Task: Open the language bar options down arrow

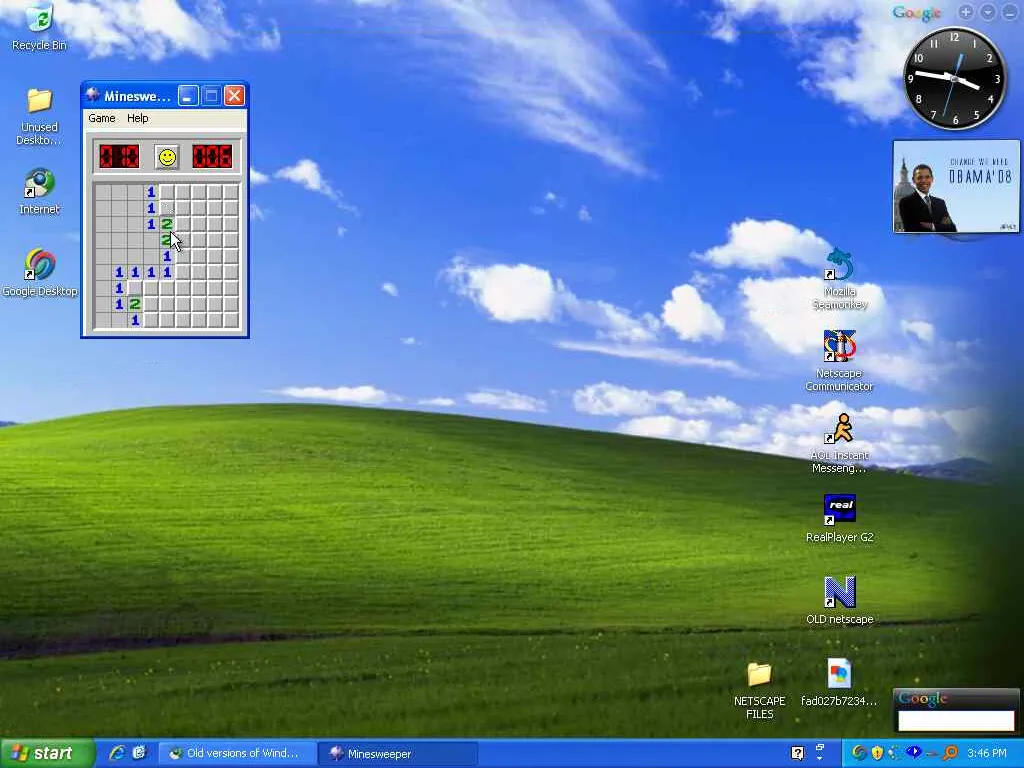Action: pyautogui.click(x=820, y=759)
